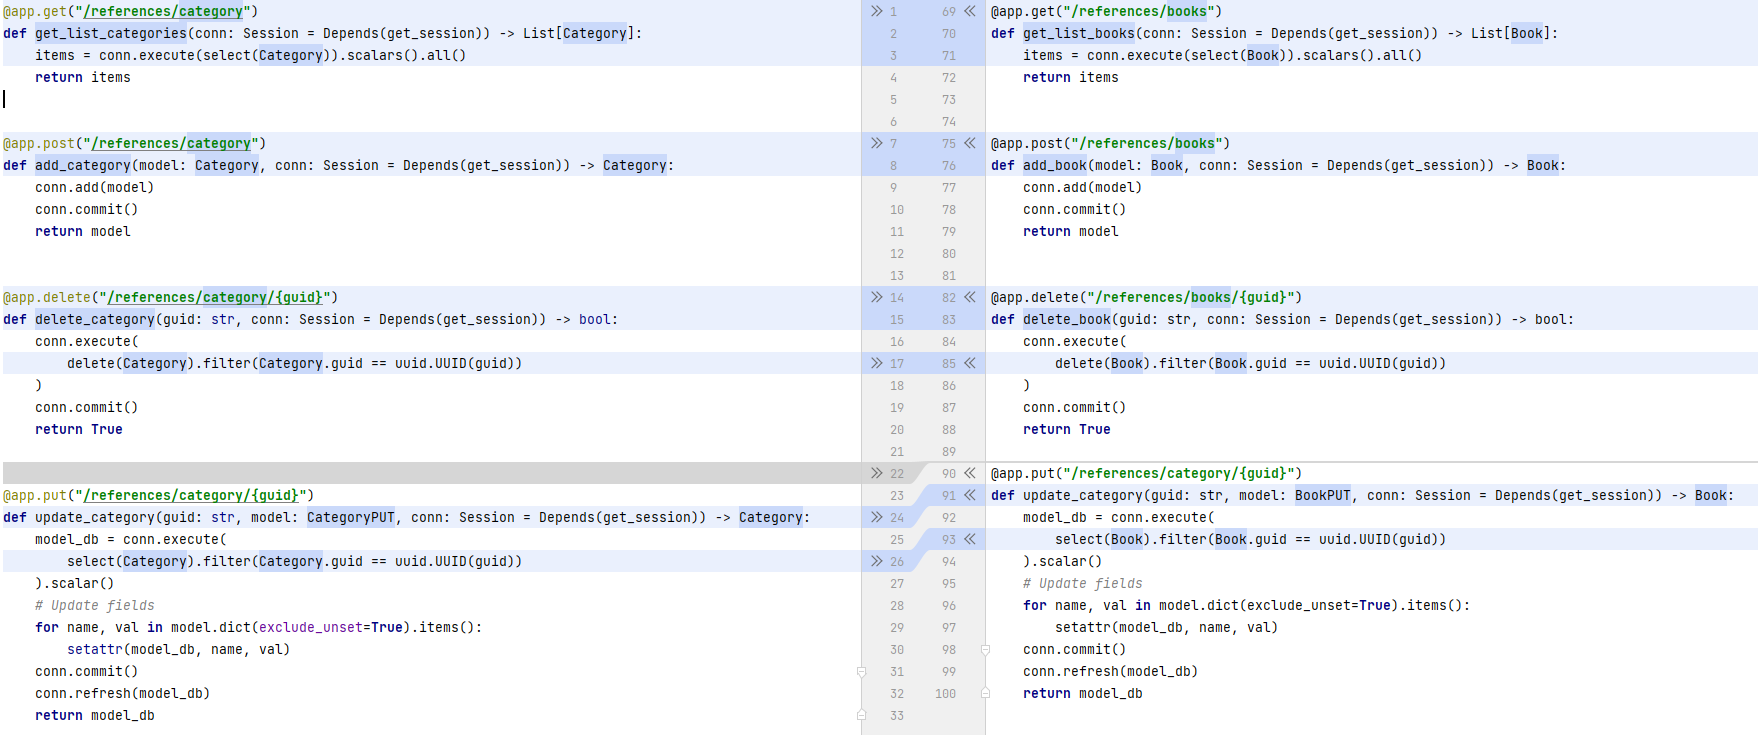Viewport: 1758px width, 735px height.
Task: Apply left change with arrow at line 7
Action: pos(876,143)
